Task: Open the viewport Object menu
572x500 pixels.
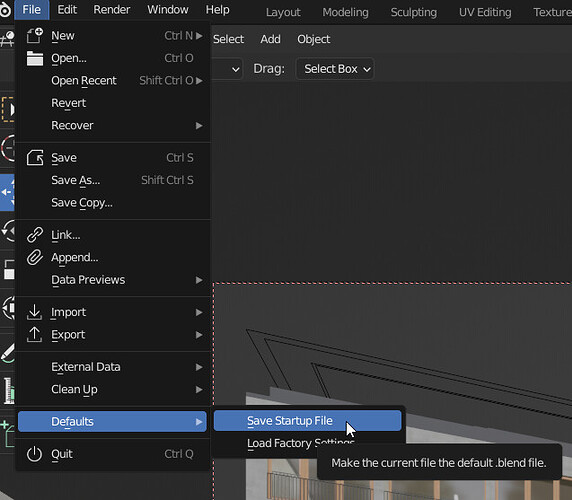Action: [314, 39]
